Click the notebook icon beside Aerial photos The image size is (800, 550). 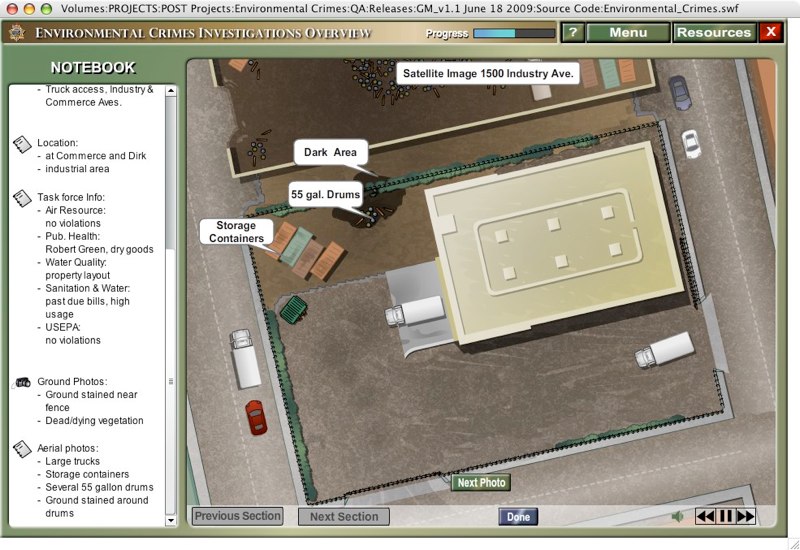pyautogui.click(x=22, y=448)
